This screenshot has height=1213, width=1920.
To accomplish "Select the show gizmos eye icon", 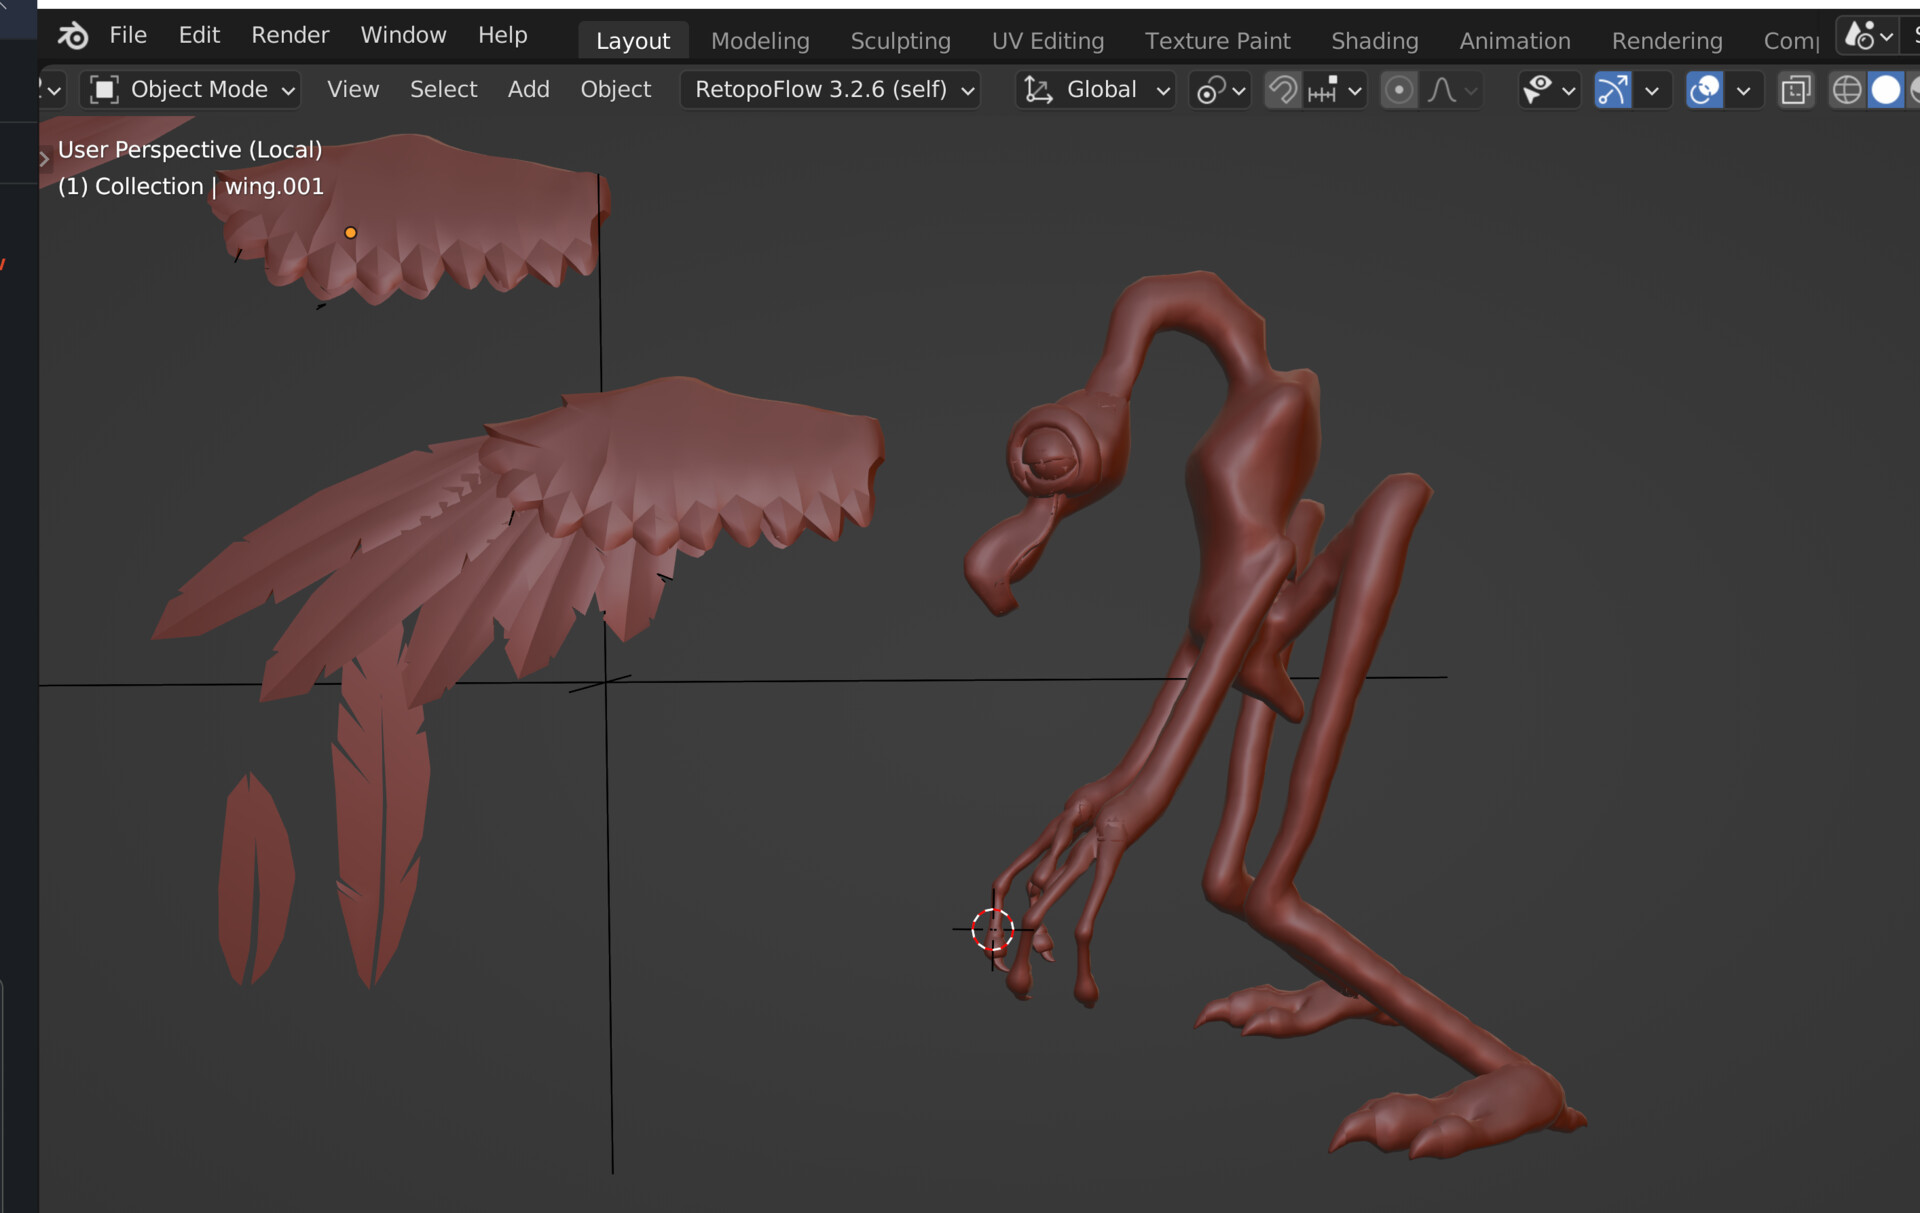I will [1540, 89].
